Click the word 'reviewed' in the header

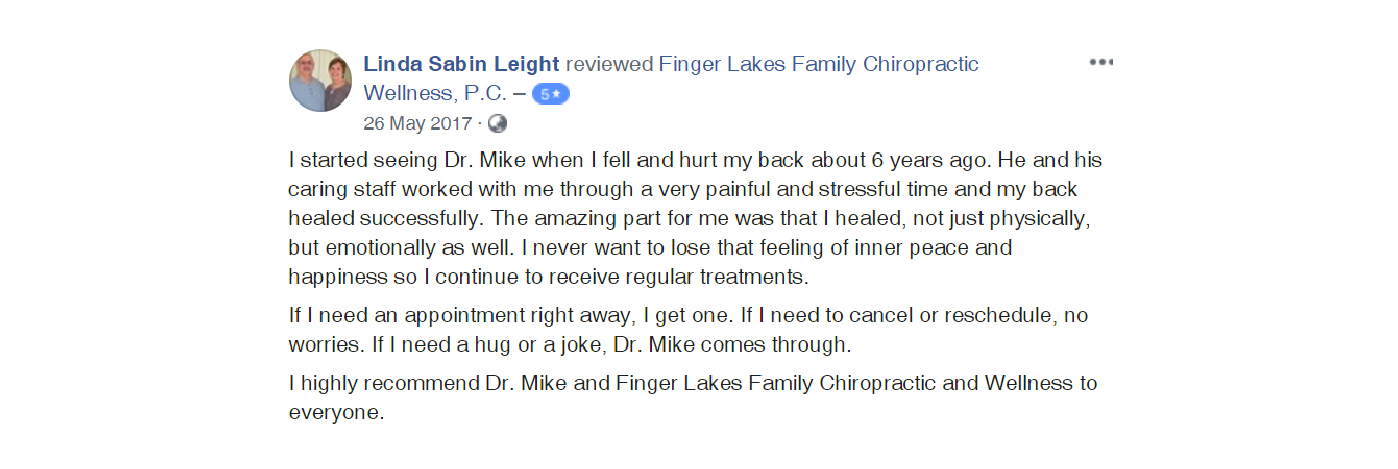[609, 65]
